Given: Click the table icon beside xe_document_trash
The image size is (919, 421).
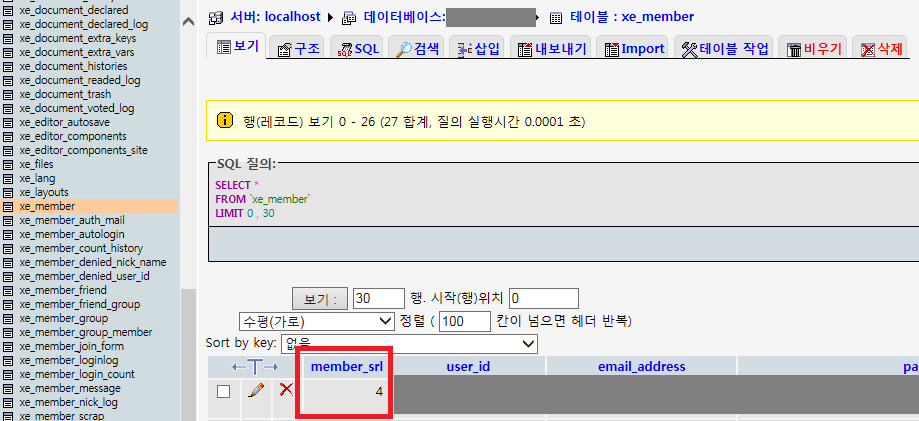Looking at the screenshot, I should click(9, 94).
